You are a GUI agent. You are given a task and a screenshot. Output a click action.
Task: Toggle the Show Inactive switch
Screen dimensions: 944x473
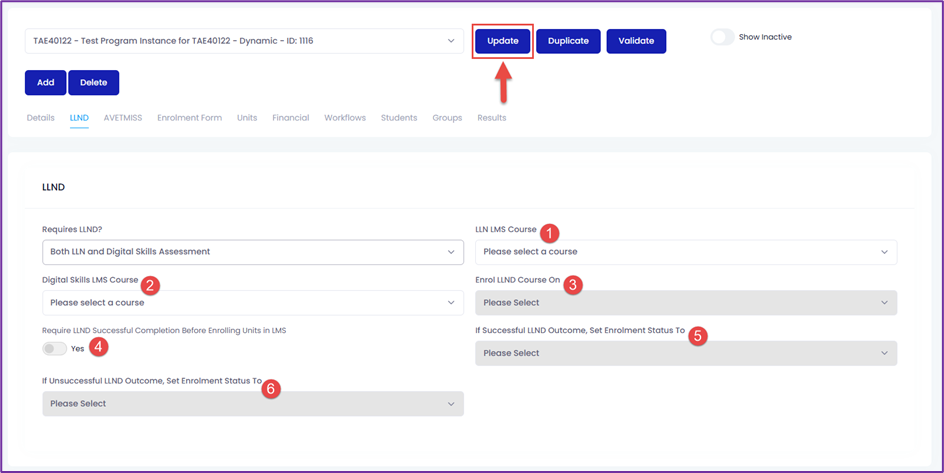[722, 37]
